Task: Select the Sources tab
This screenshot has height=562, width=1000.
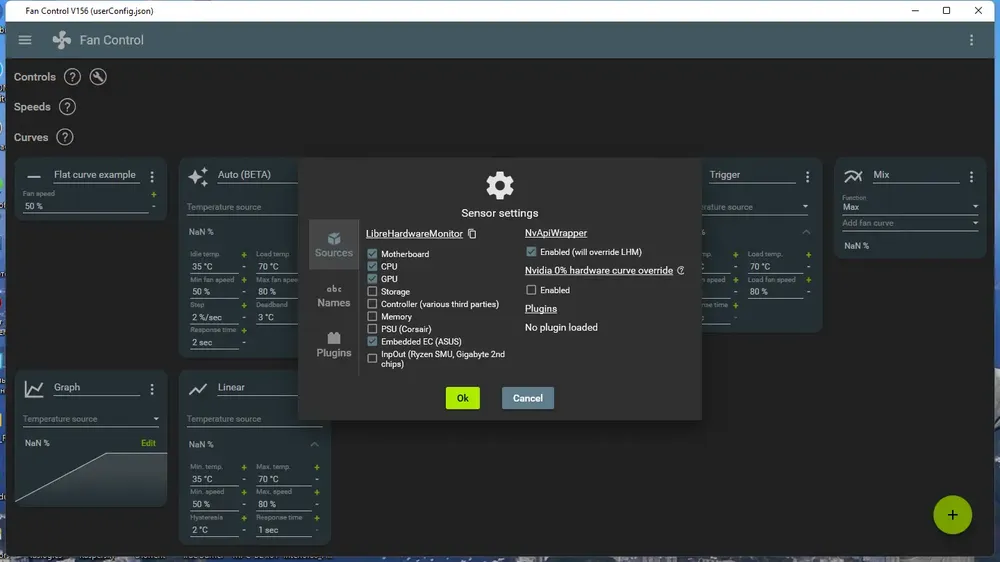Action: [334, 245]
